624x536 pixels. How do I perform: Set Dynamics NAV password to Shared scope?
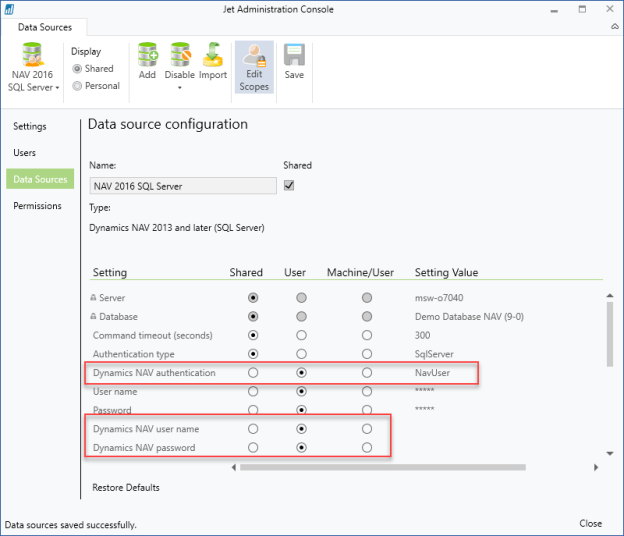(253, 448)
